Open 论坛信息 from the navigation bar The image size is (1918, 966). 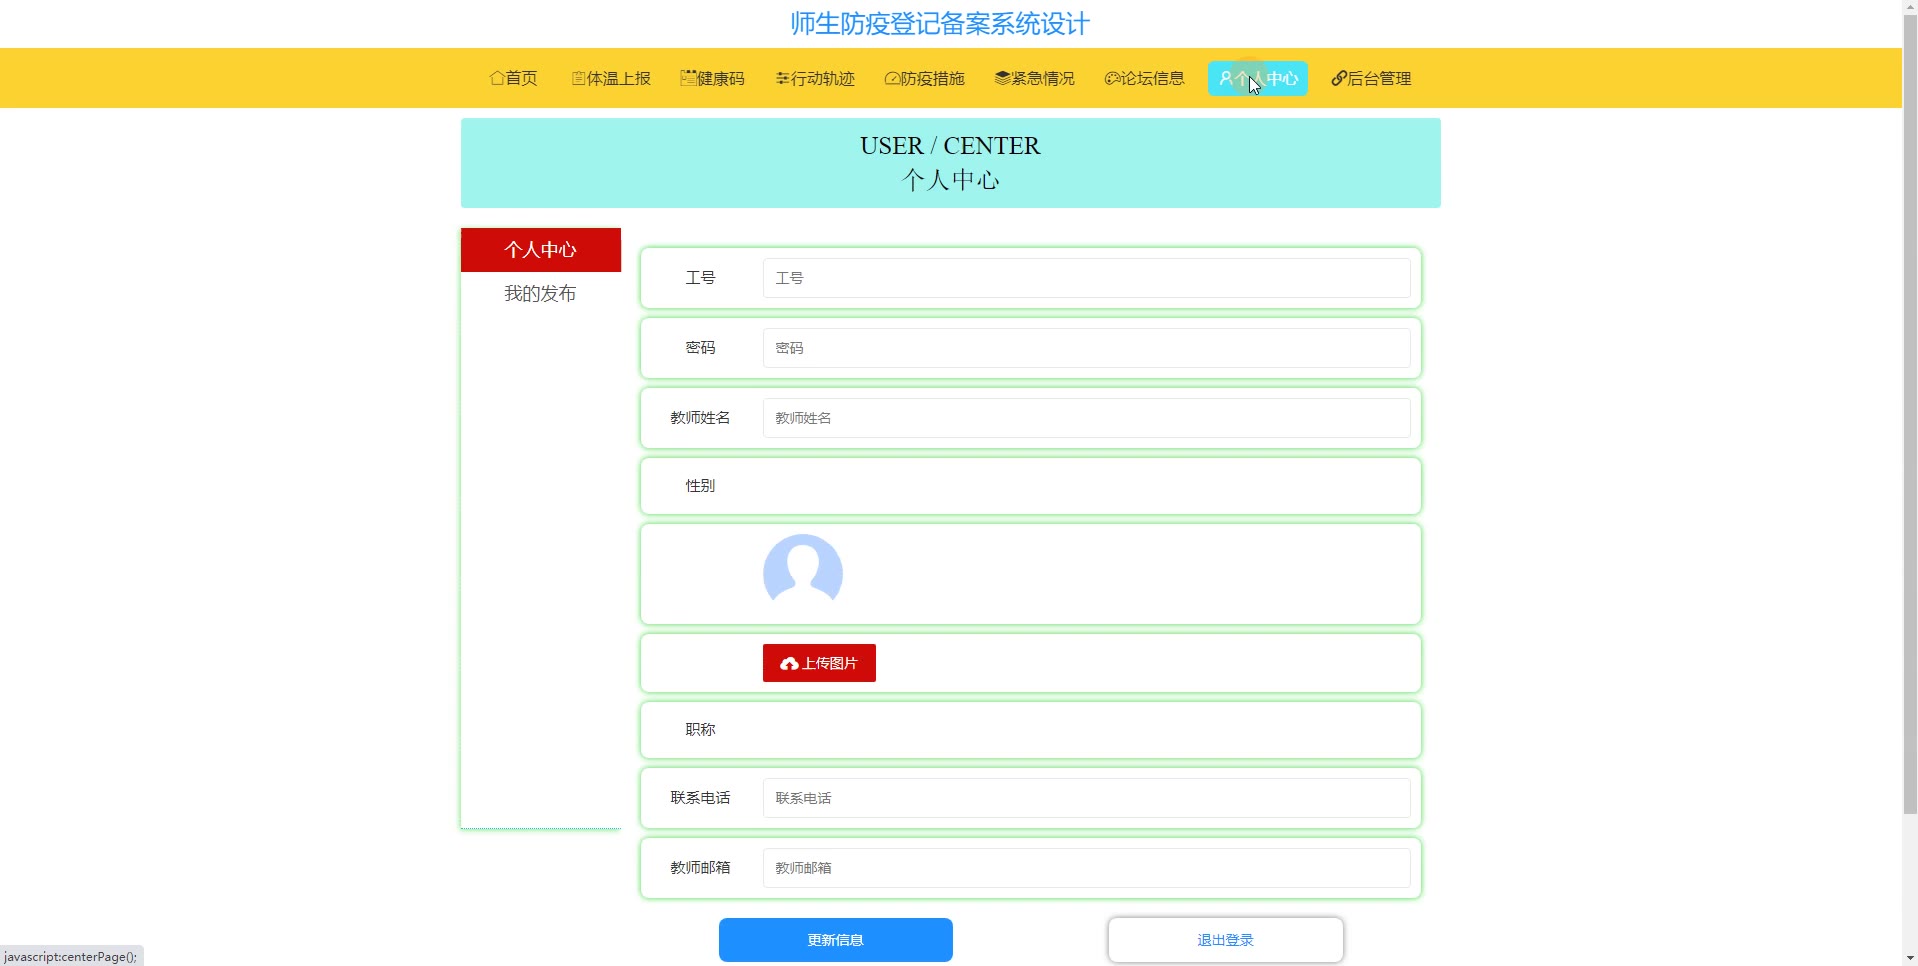click(x=1145, y=78)
